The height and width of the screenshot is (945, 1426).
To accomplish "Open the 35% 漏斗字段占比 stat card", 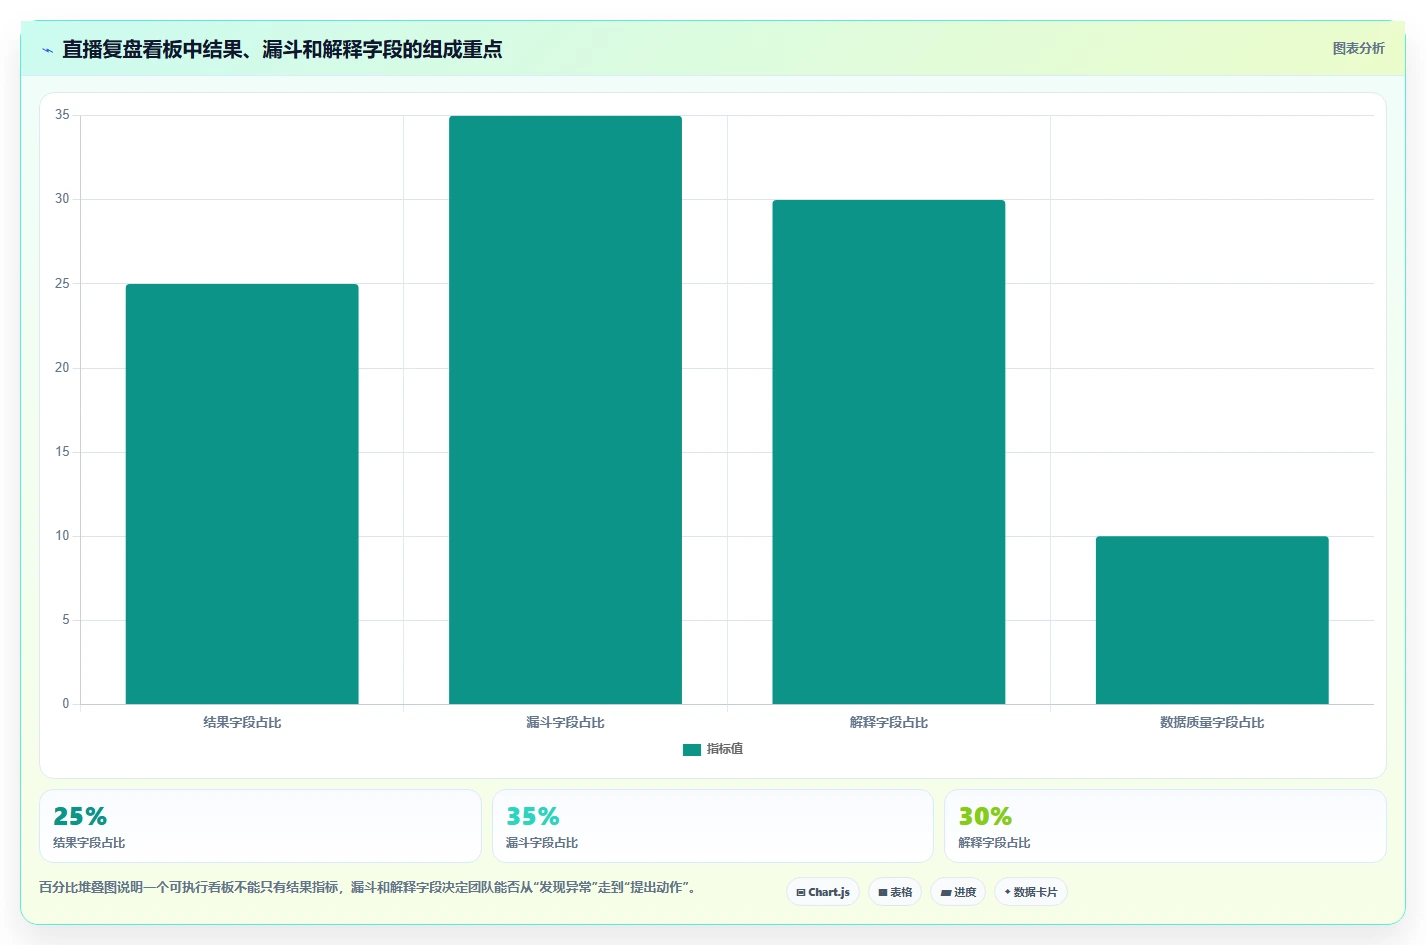I will (x=713, y=826).
